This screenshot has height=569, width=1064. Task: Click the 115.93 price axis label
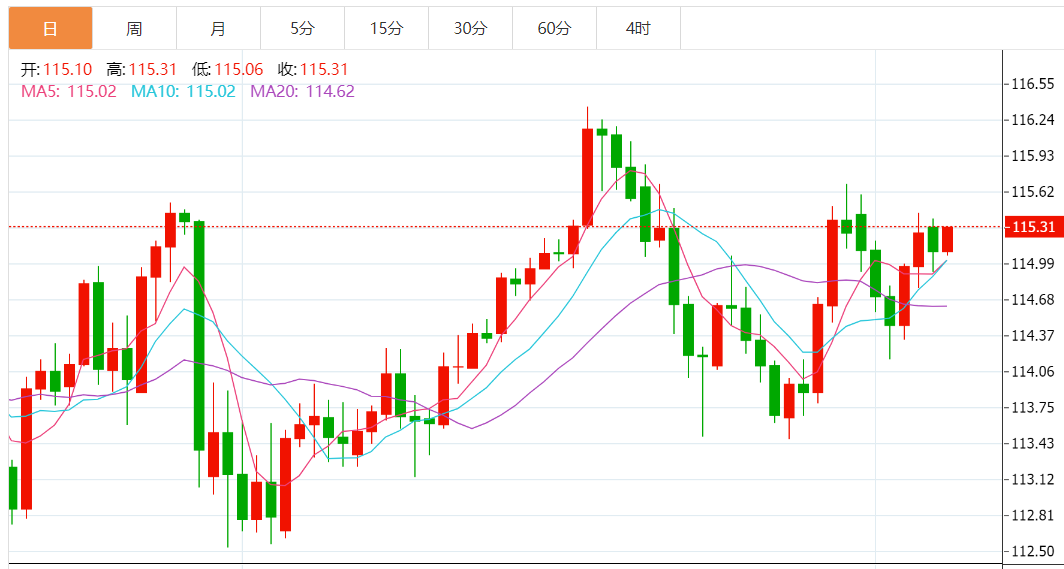point(1033,156)
